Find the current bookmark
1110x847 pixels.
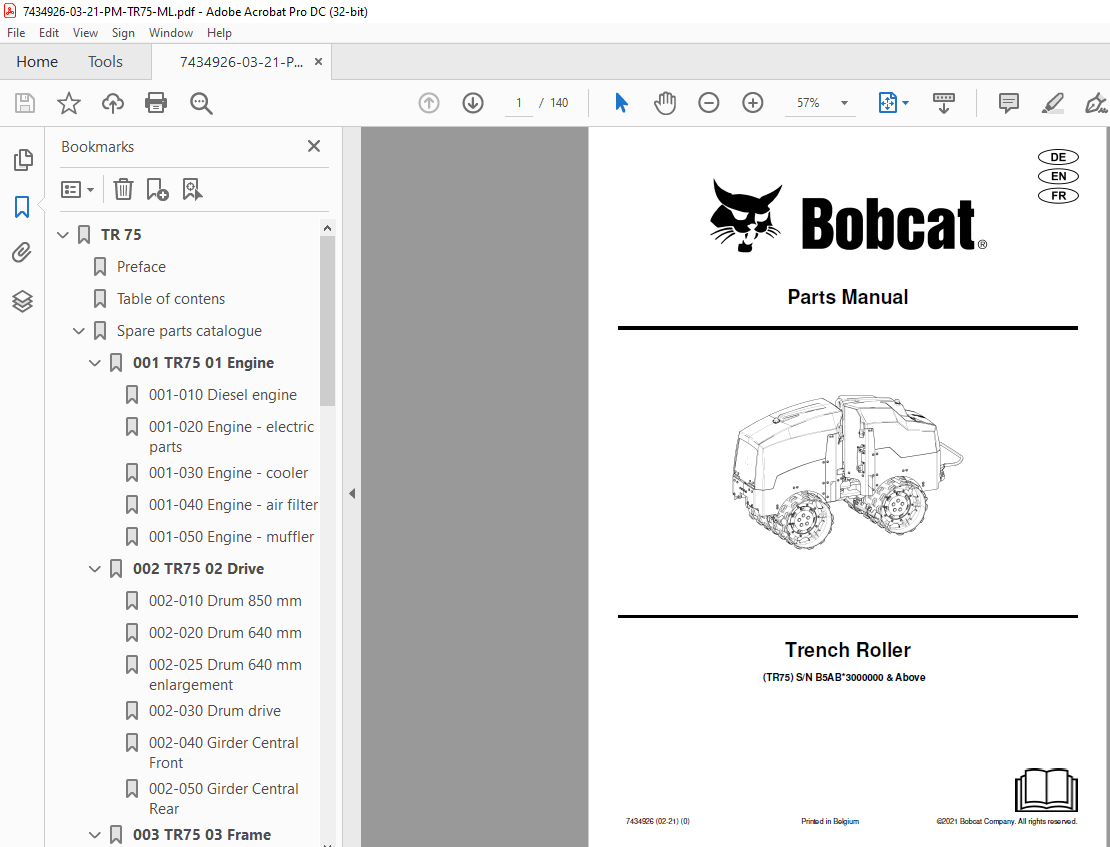192,189
